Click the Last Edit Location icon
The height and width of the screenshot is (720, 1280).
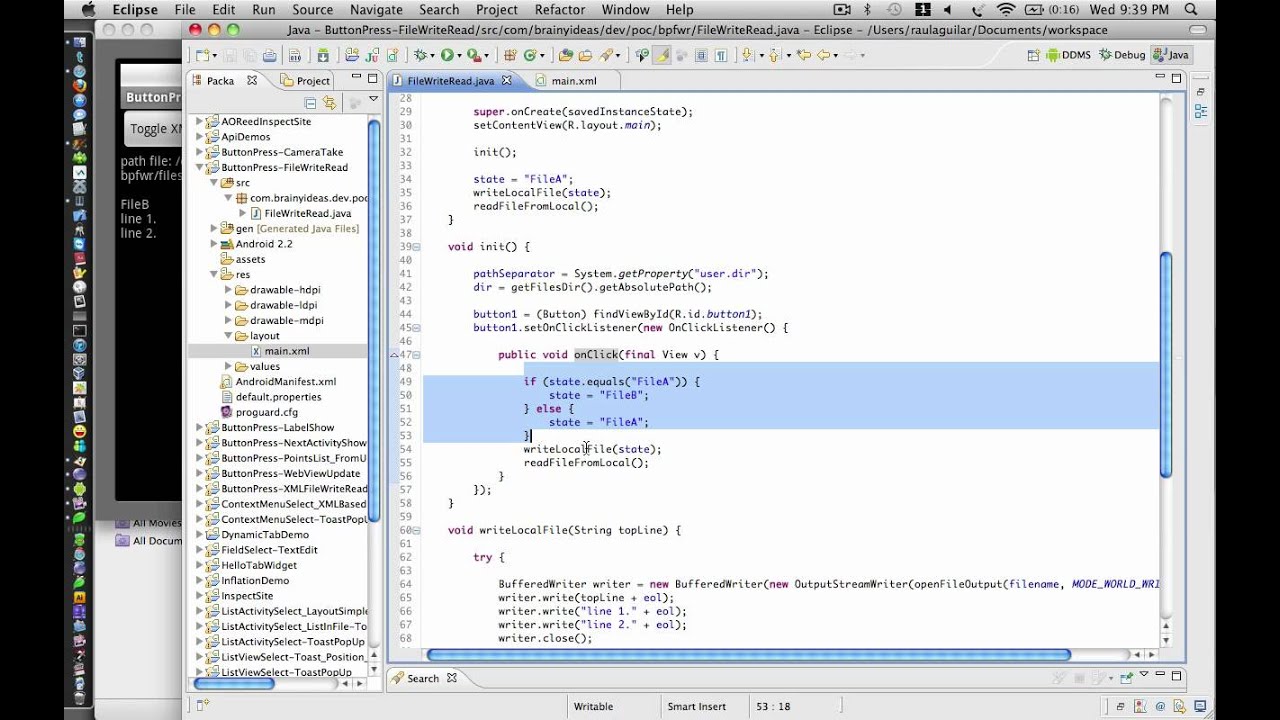(804, 55)
